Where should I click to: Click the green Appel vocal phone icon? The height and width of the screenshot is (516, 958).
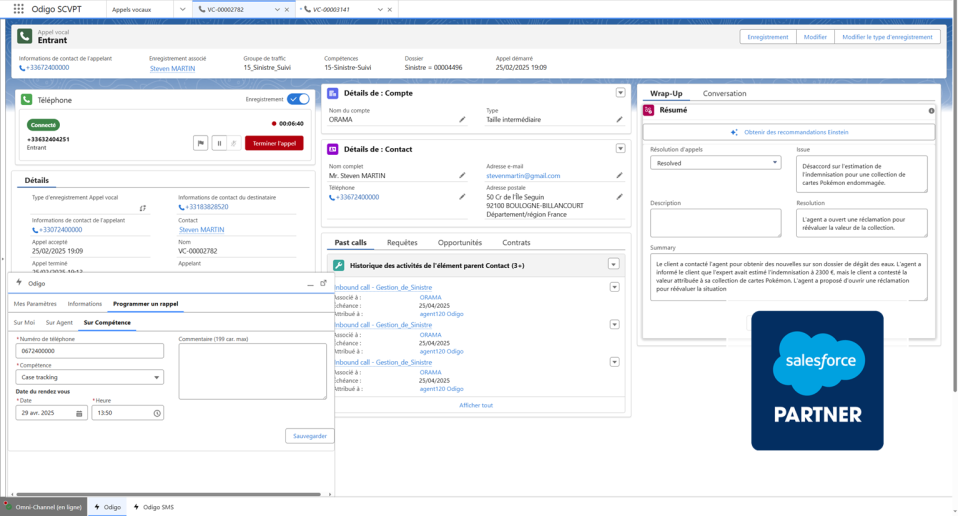point(25,36)
